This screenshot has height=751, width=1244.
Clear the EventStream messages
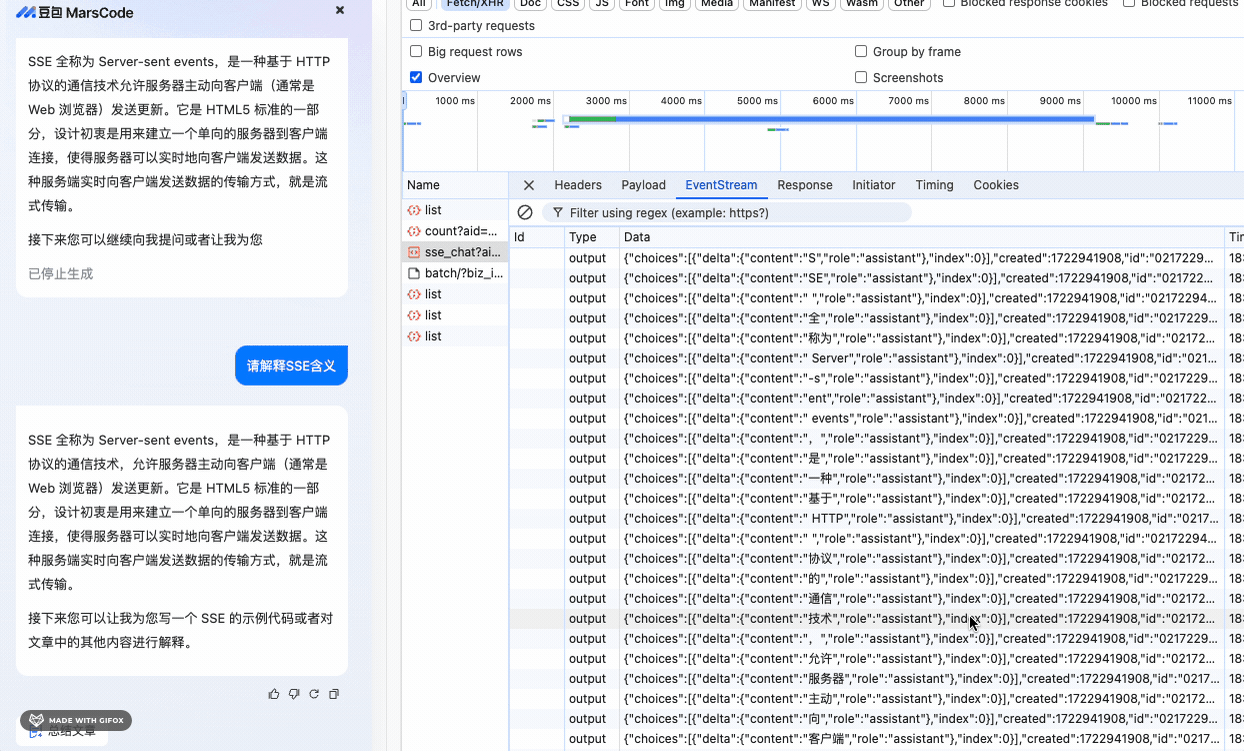point(525,212)
